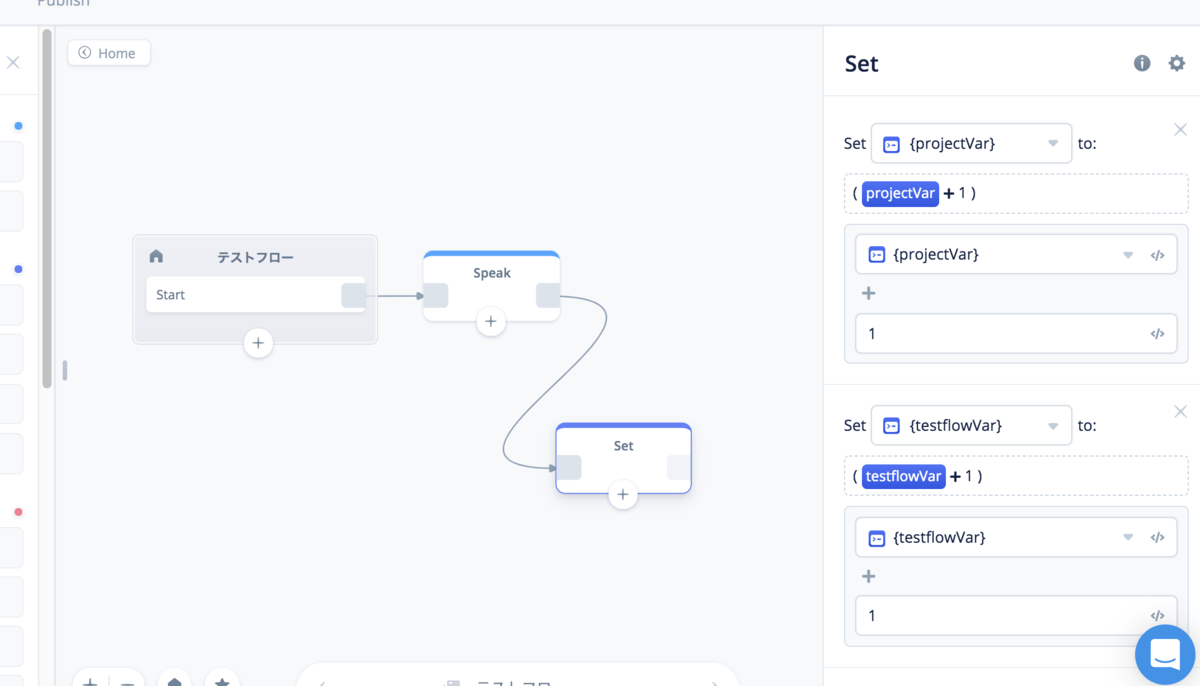Click the Set block output port
The width and height of the screenshot is (1200, 686).
coord(679,467)
